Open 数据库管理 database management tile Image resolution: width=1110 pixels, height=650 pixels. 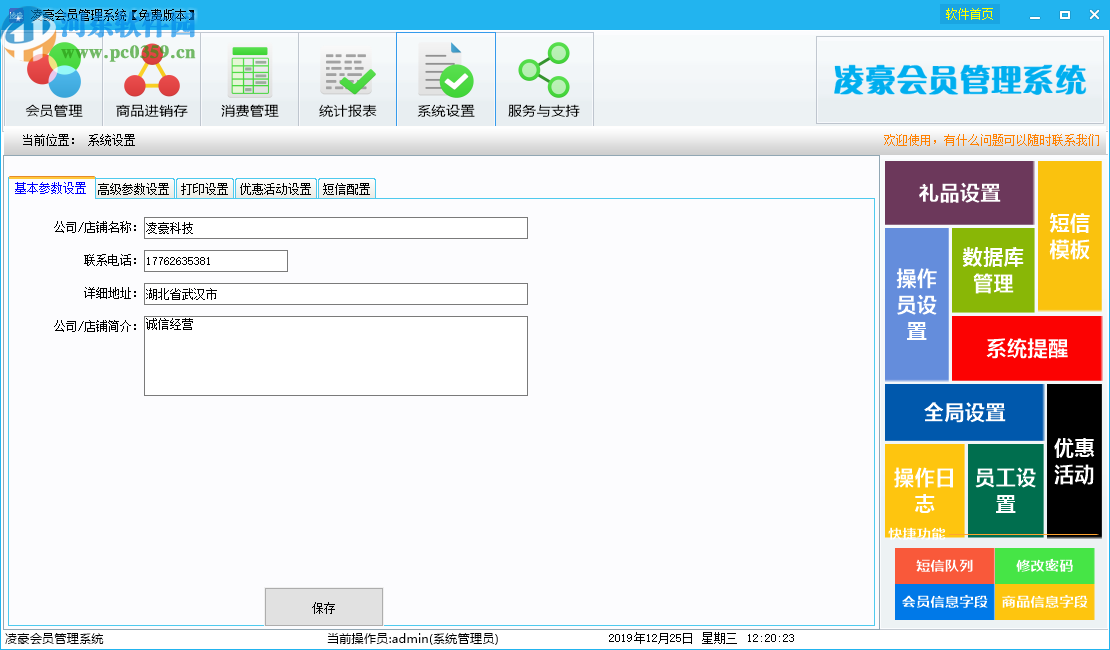click(x=991, y=270)
